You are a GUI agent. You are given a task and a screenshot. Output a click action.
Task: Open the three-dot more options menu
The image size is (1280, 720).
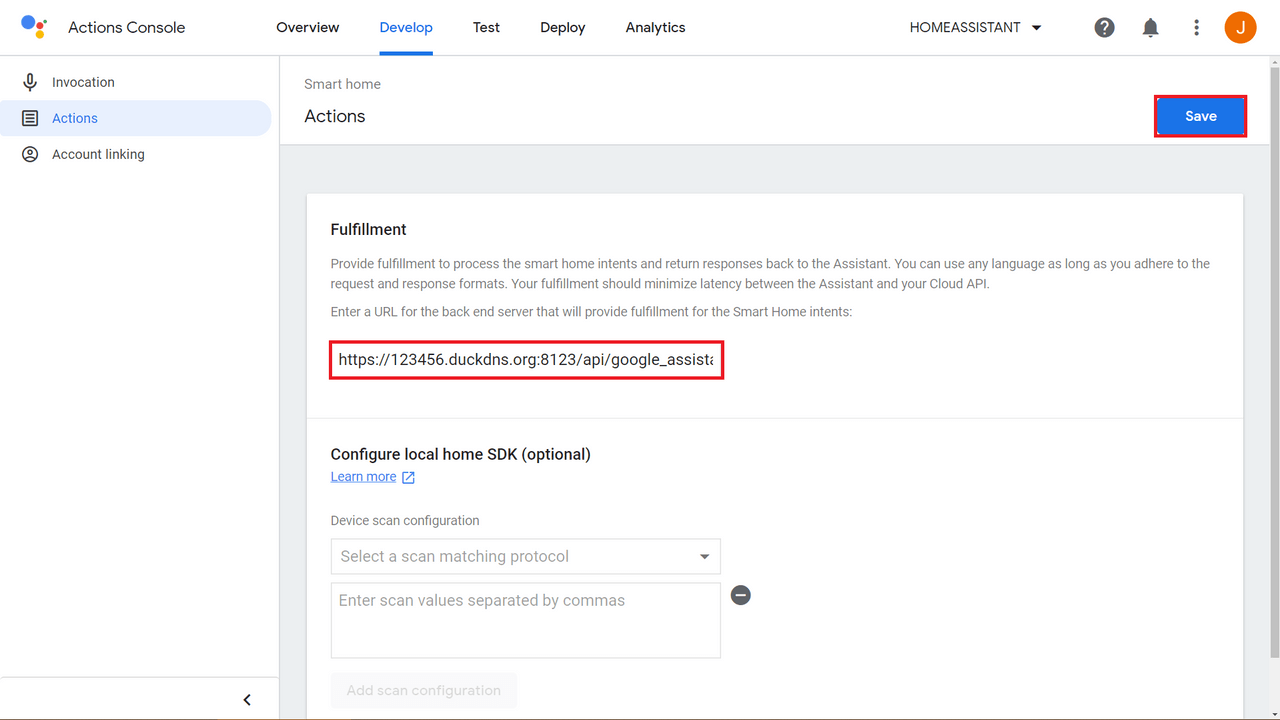pos(1196,28)
